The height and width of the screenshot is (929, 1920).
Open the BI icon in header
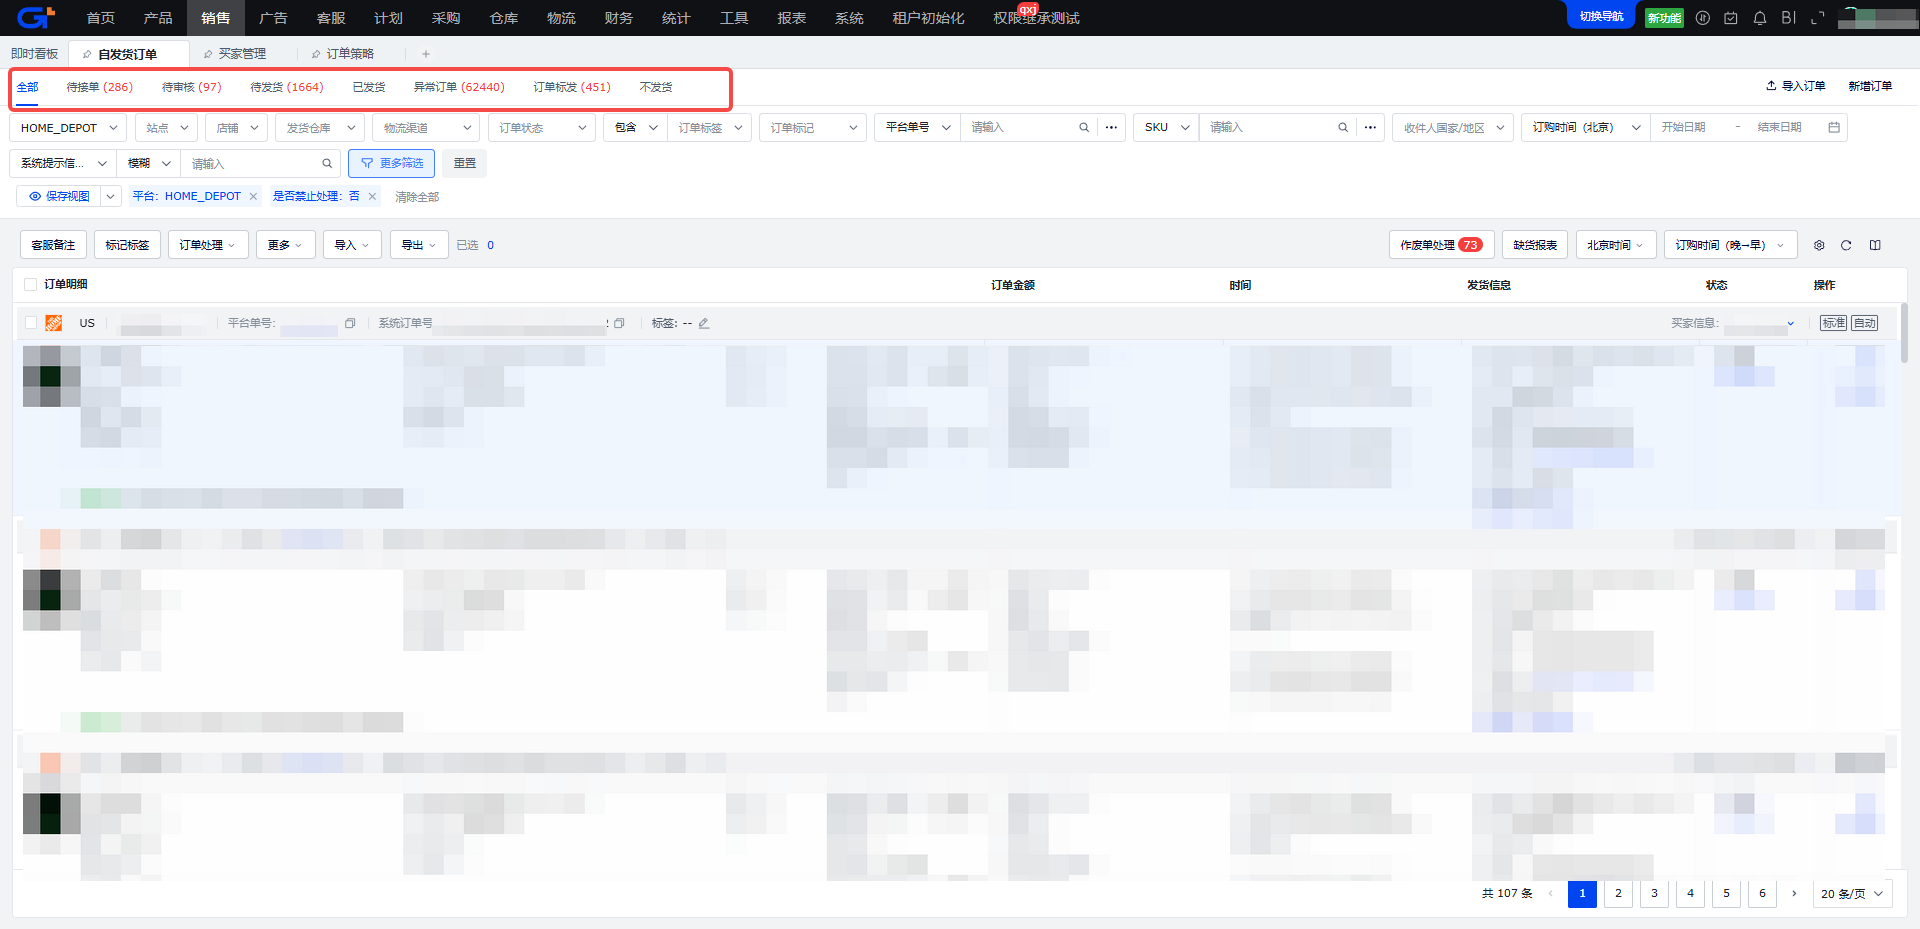coord(1789,18)
